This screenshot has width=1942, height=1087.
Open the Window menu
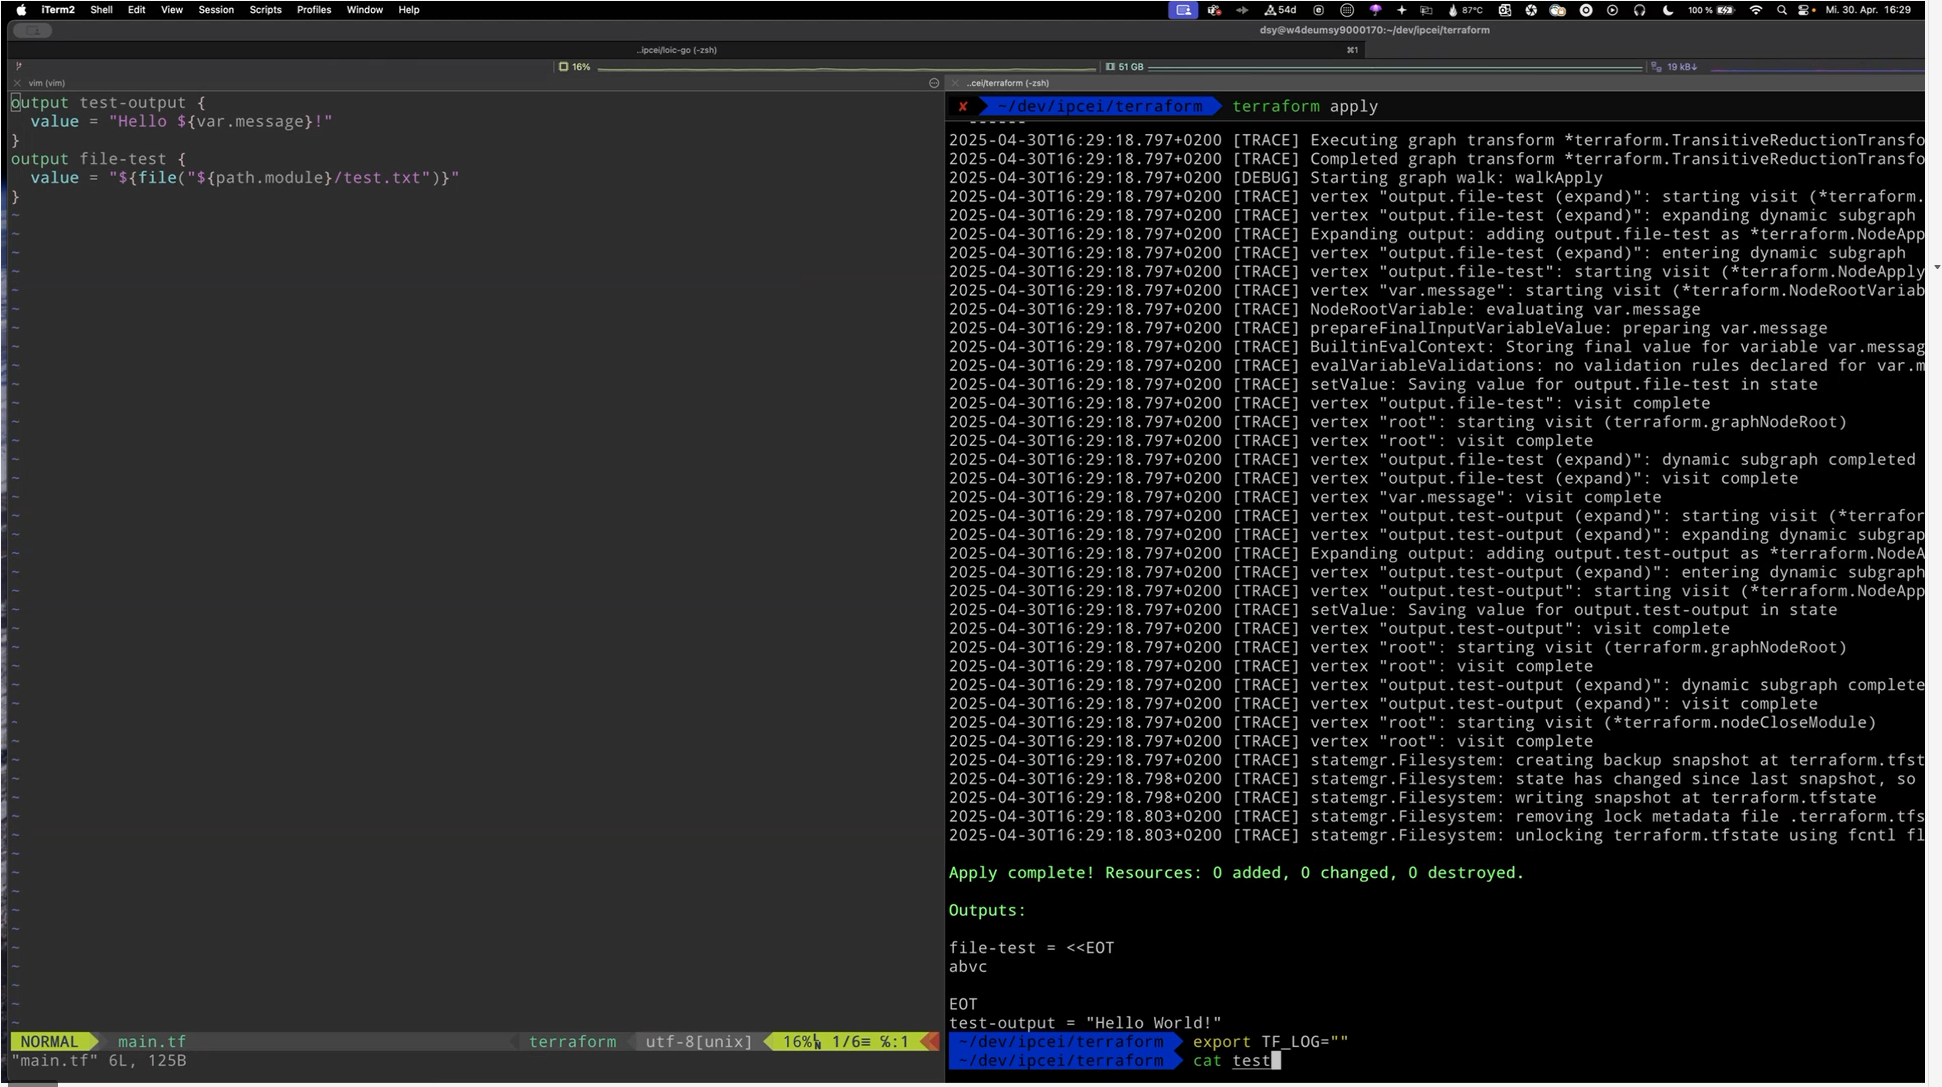point(365,10)
